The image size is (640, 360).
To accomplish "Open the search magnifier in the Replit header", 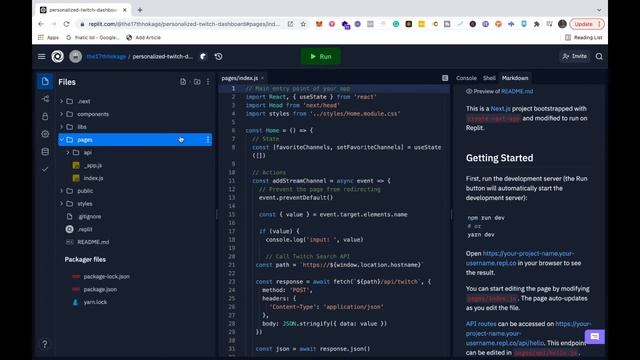I will point(599,56).
